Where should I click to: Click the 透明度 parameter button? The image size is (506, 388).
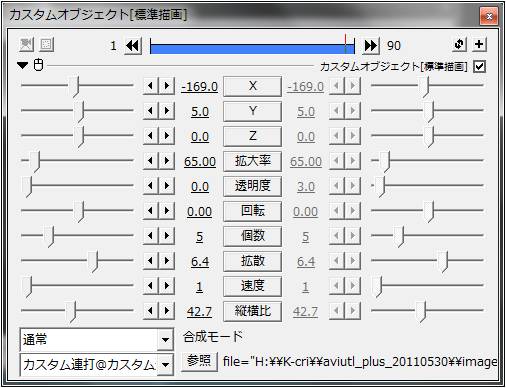[x=252, y=186]
